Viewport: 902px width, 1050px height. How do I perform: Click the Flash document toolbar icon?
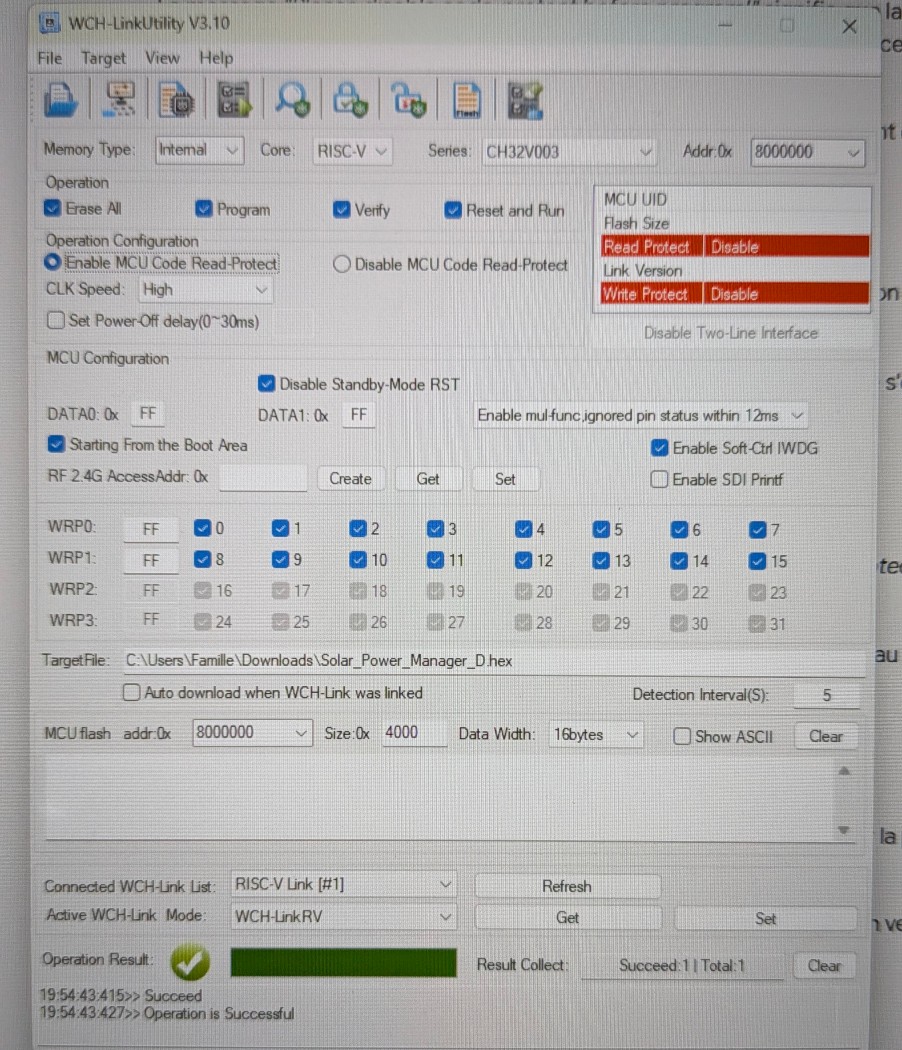coord(467,100)
